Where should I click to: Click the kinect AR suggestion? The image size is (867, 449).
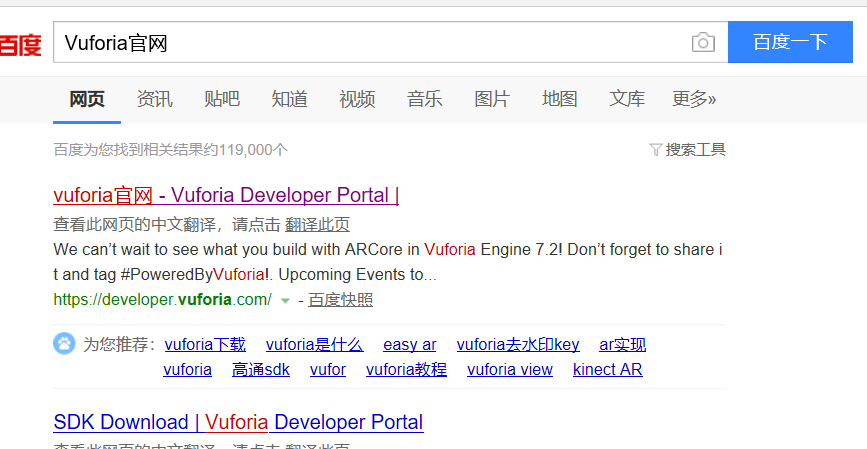tap(608, 369)
